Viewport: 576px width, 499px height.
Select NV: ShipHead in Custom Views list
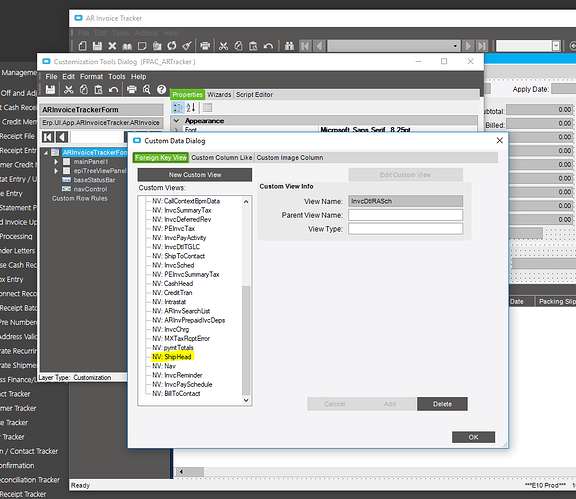172,357
